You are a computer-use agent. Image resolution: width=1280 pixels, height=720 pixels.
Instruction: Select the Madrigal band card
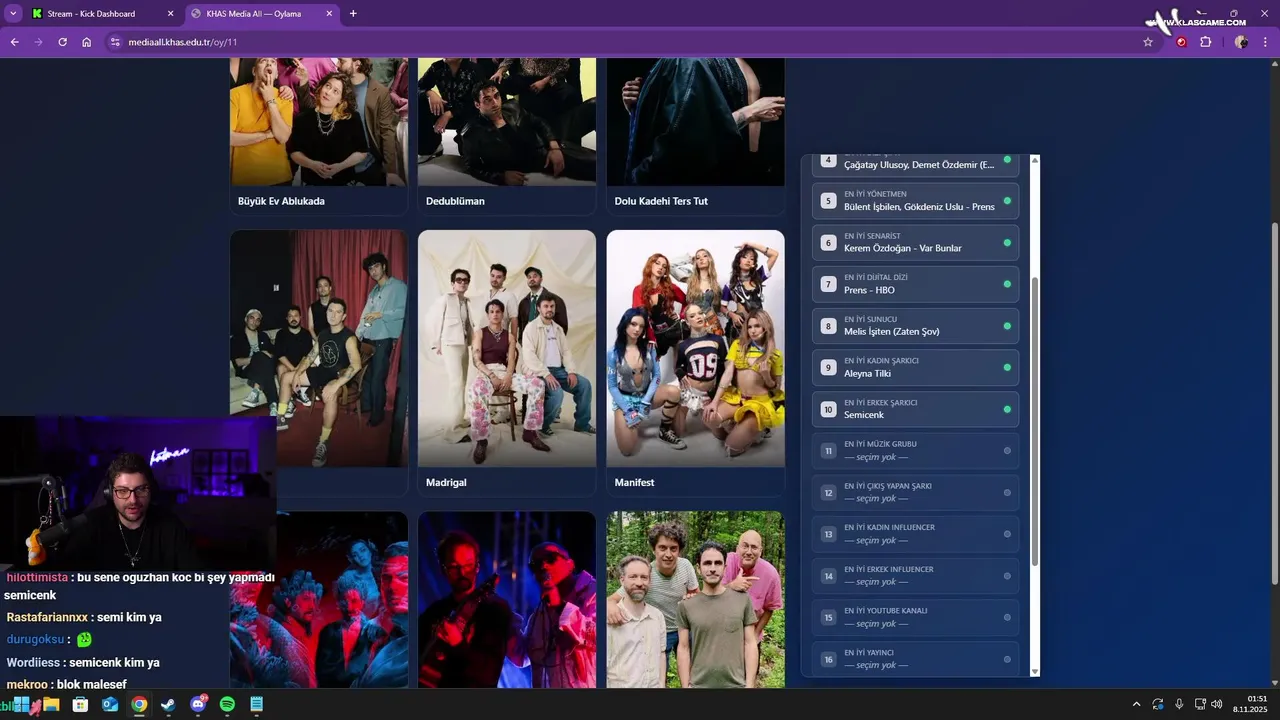507,363
